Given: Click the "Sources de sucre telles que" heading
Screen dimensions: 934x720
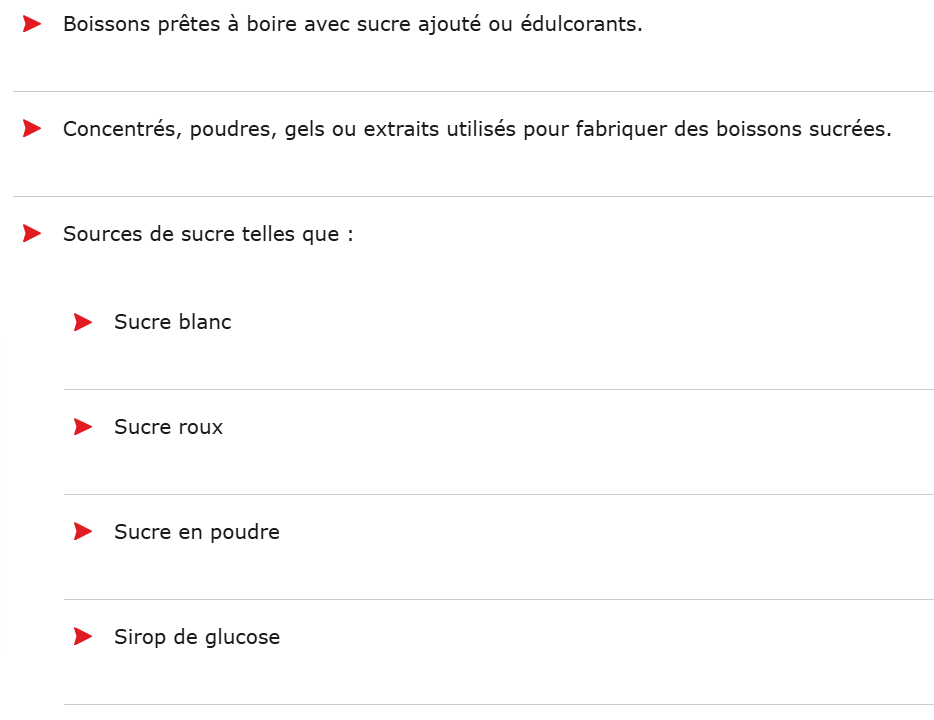Looking at the screenshot, I should click(208, 234).
